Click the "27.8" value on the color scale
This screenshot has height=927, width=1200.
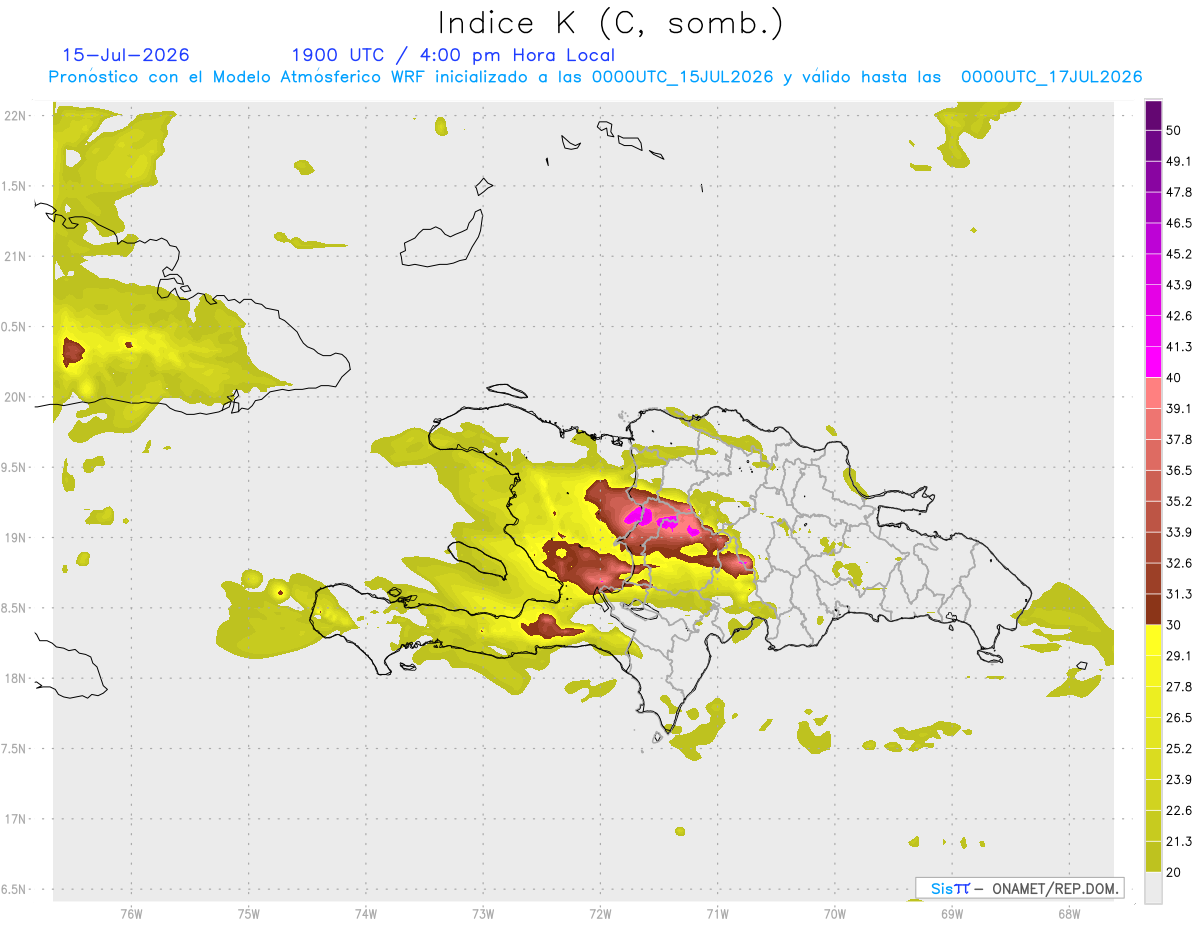[1179, 686]
